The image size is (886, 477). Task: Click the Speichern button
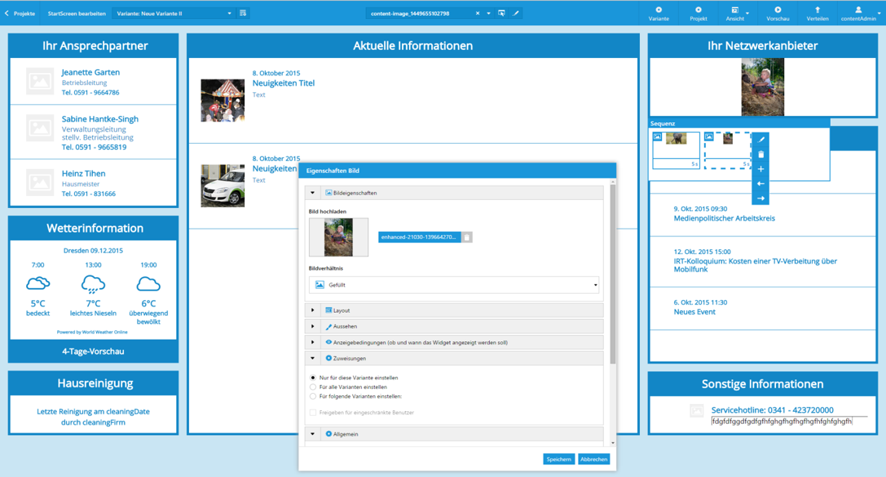[559, 459]
